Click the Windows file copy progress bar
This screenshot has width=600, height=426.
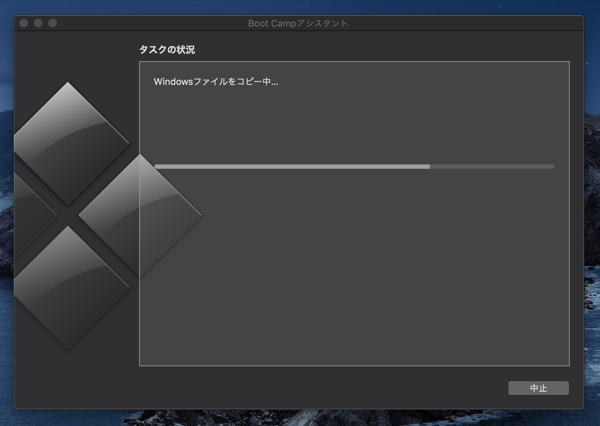coord(354,166)
